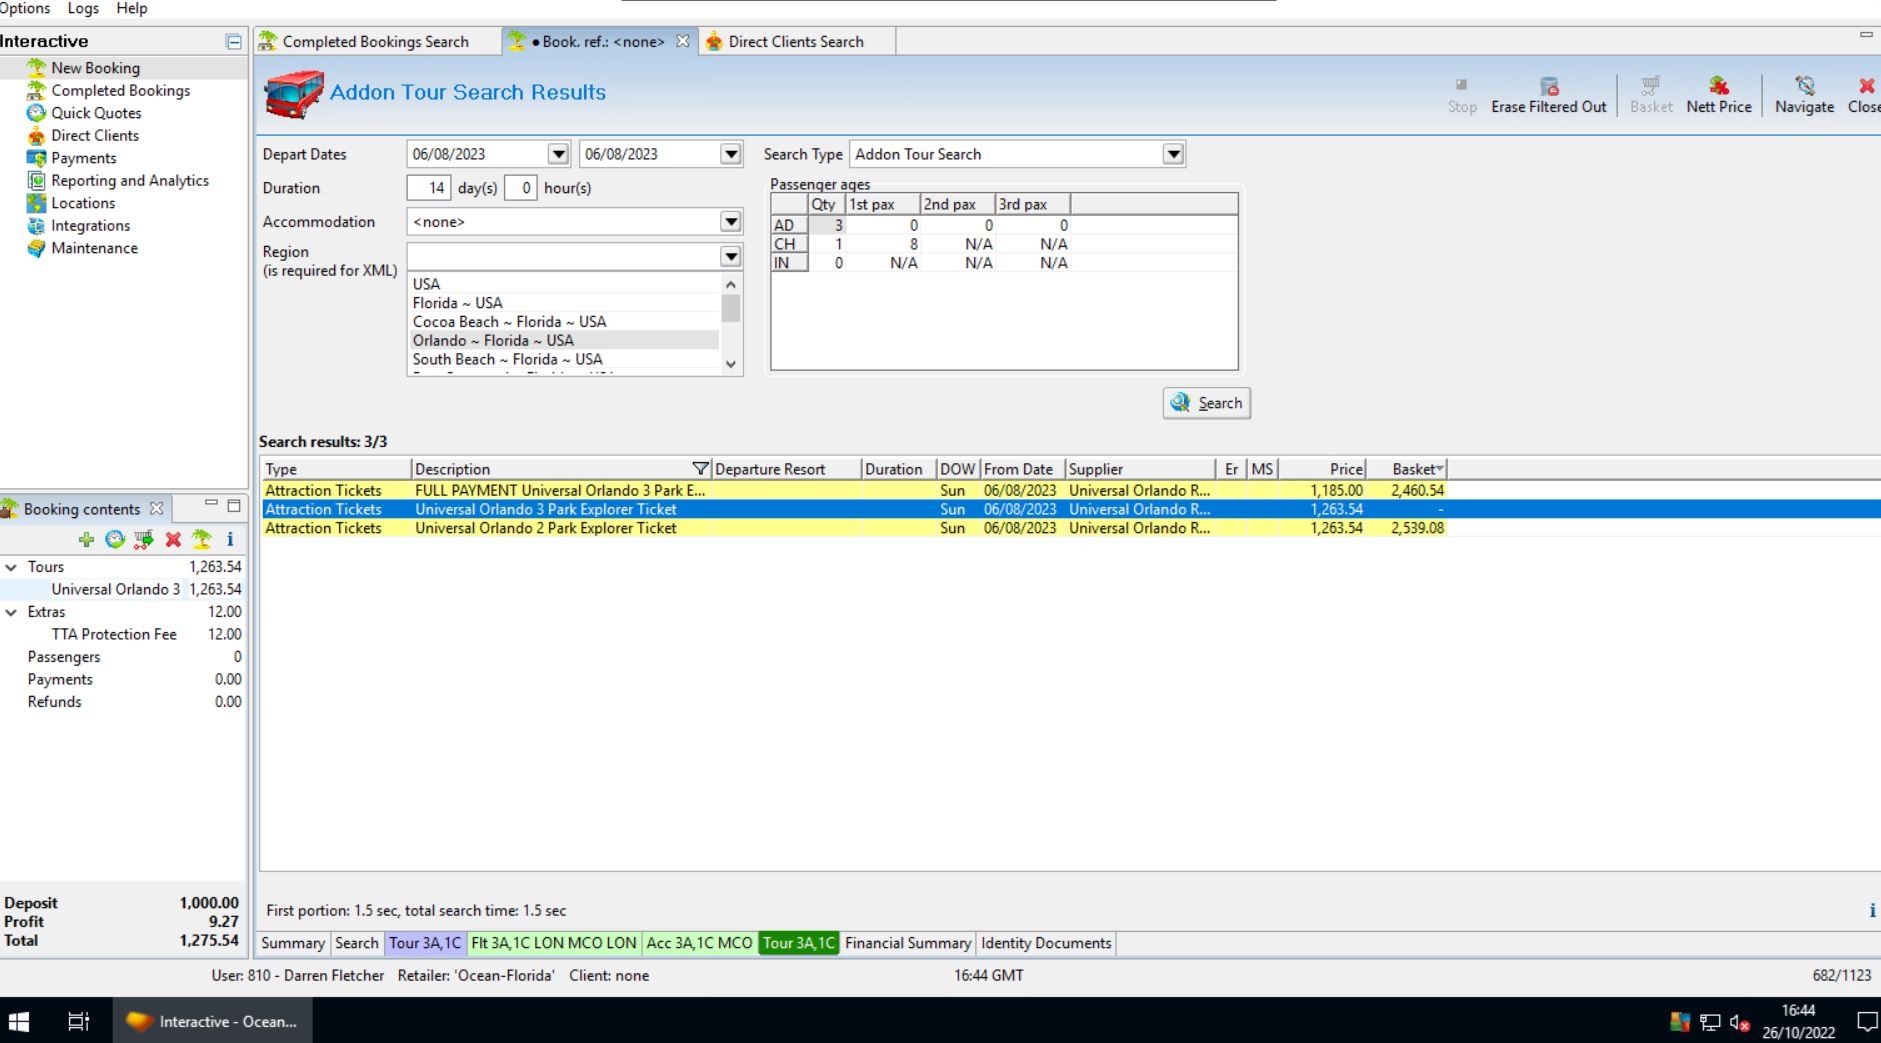Open the Search Type dropdown

click(x=1173, y=154)
